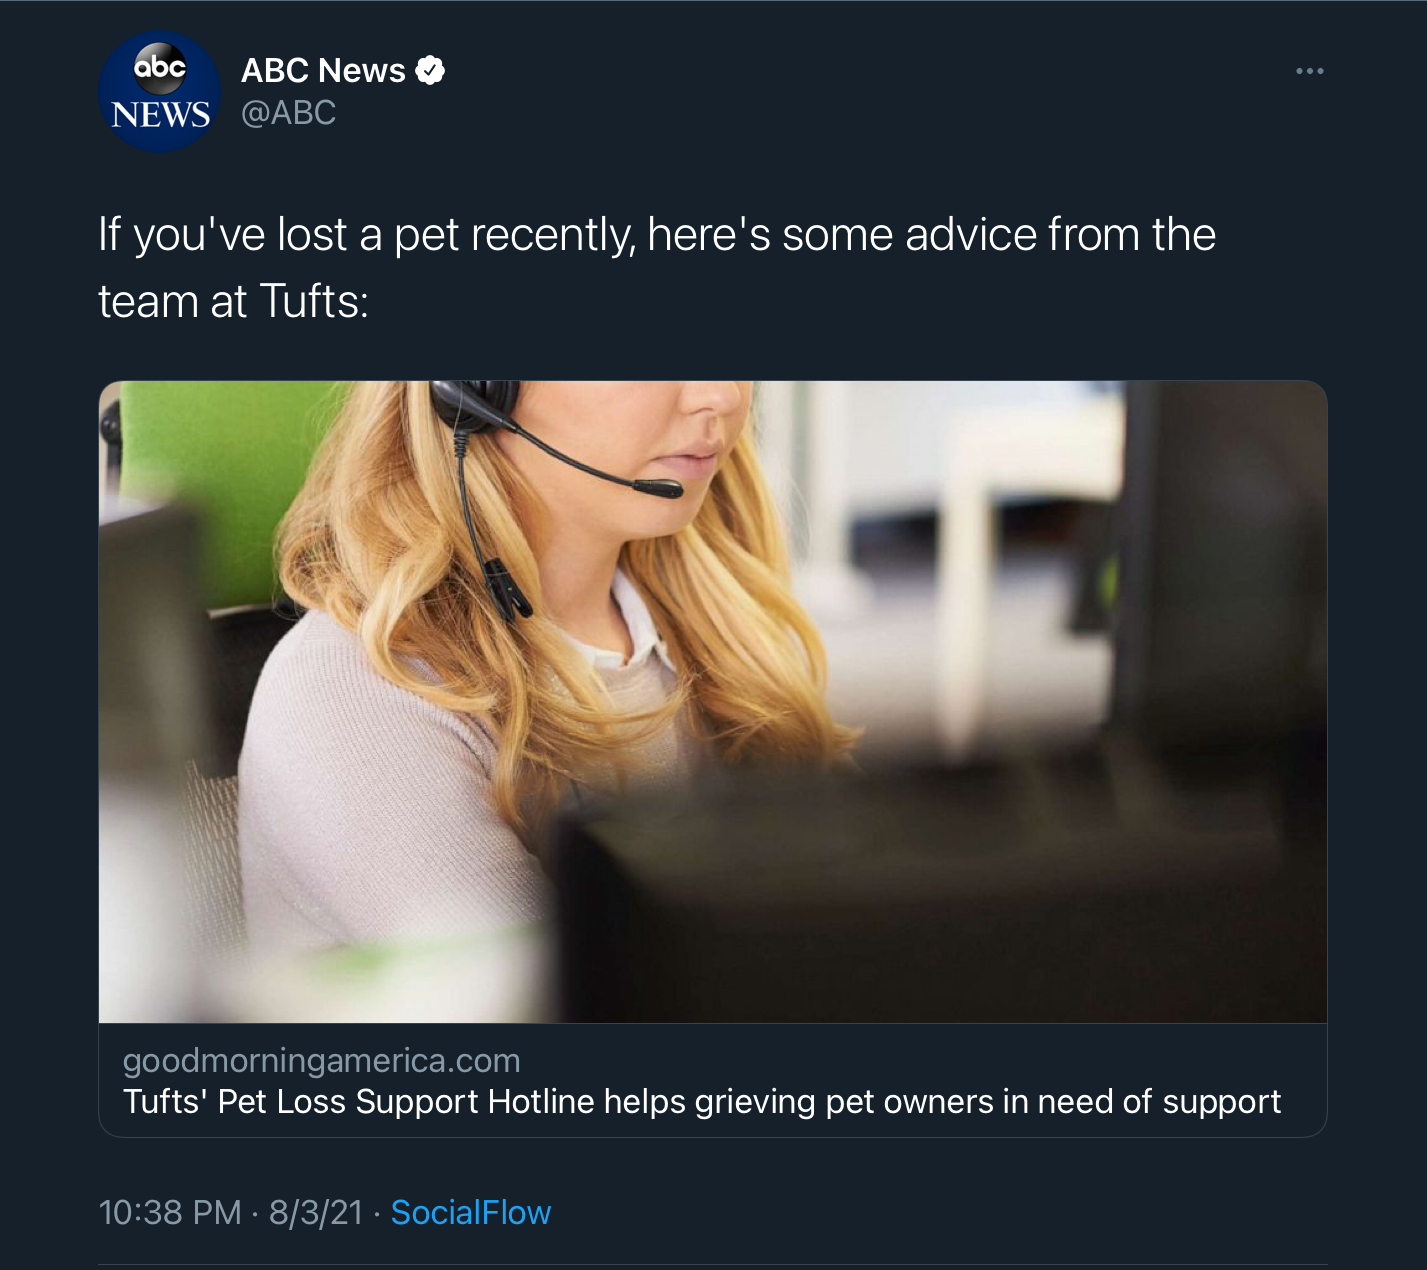
Task: Open the SocialFlow source link
Action: tap(470, 1212)
